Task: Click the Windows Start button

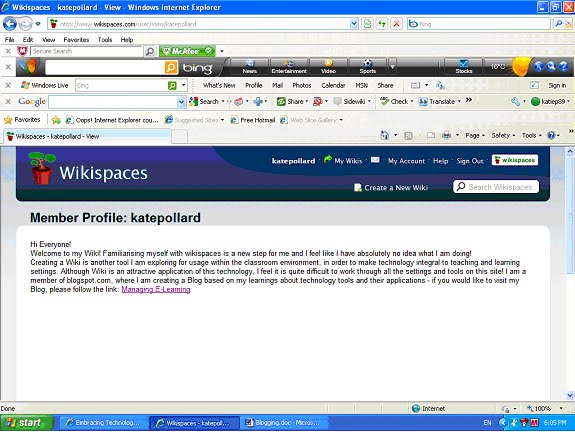Action: click(26, 423)
